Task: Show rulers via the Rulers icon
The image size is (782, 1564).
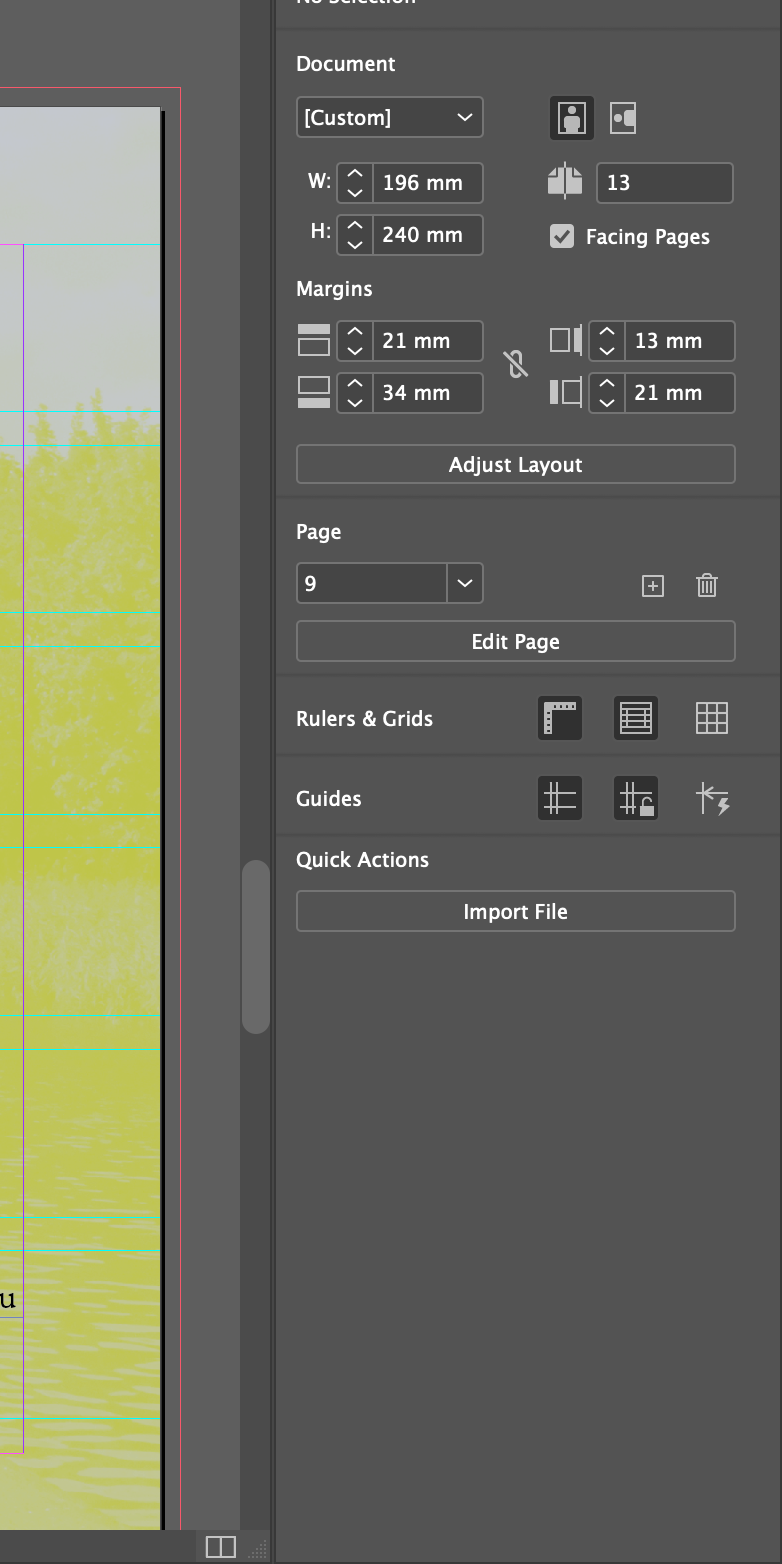Action: pyautogui.click(x=559, y=718)
